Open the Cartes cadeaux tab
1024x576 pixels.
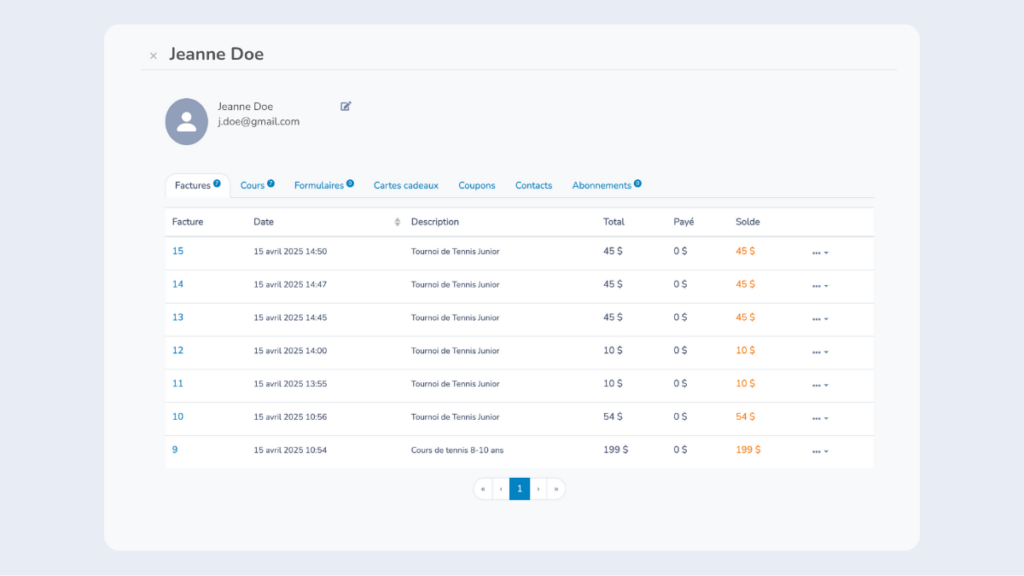click(406, 186)
